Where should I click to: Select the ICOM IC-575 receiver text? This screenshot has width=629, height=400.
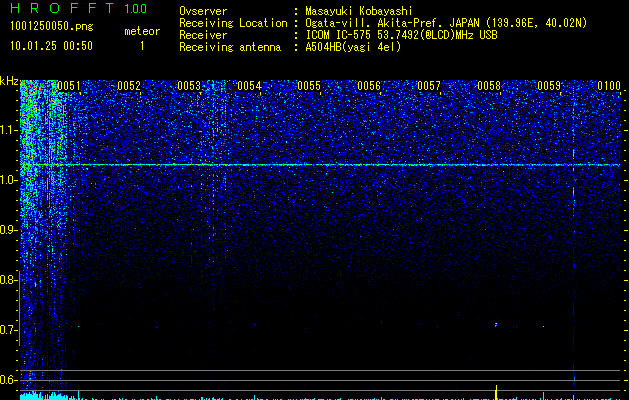coord(401,35)
